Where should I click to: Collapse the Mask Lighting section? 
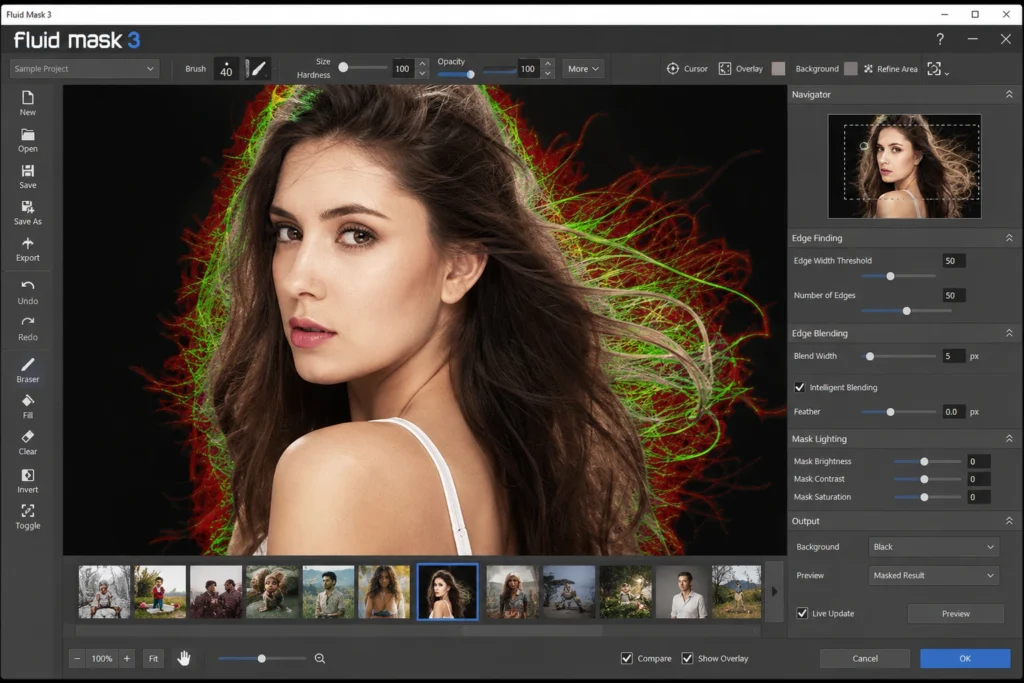(x=1009, y=439)
